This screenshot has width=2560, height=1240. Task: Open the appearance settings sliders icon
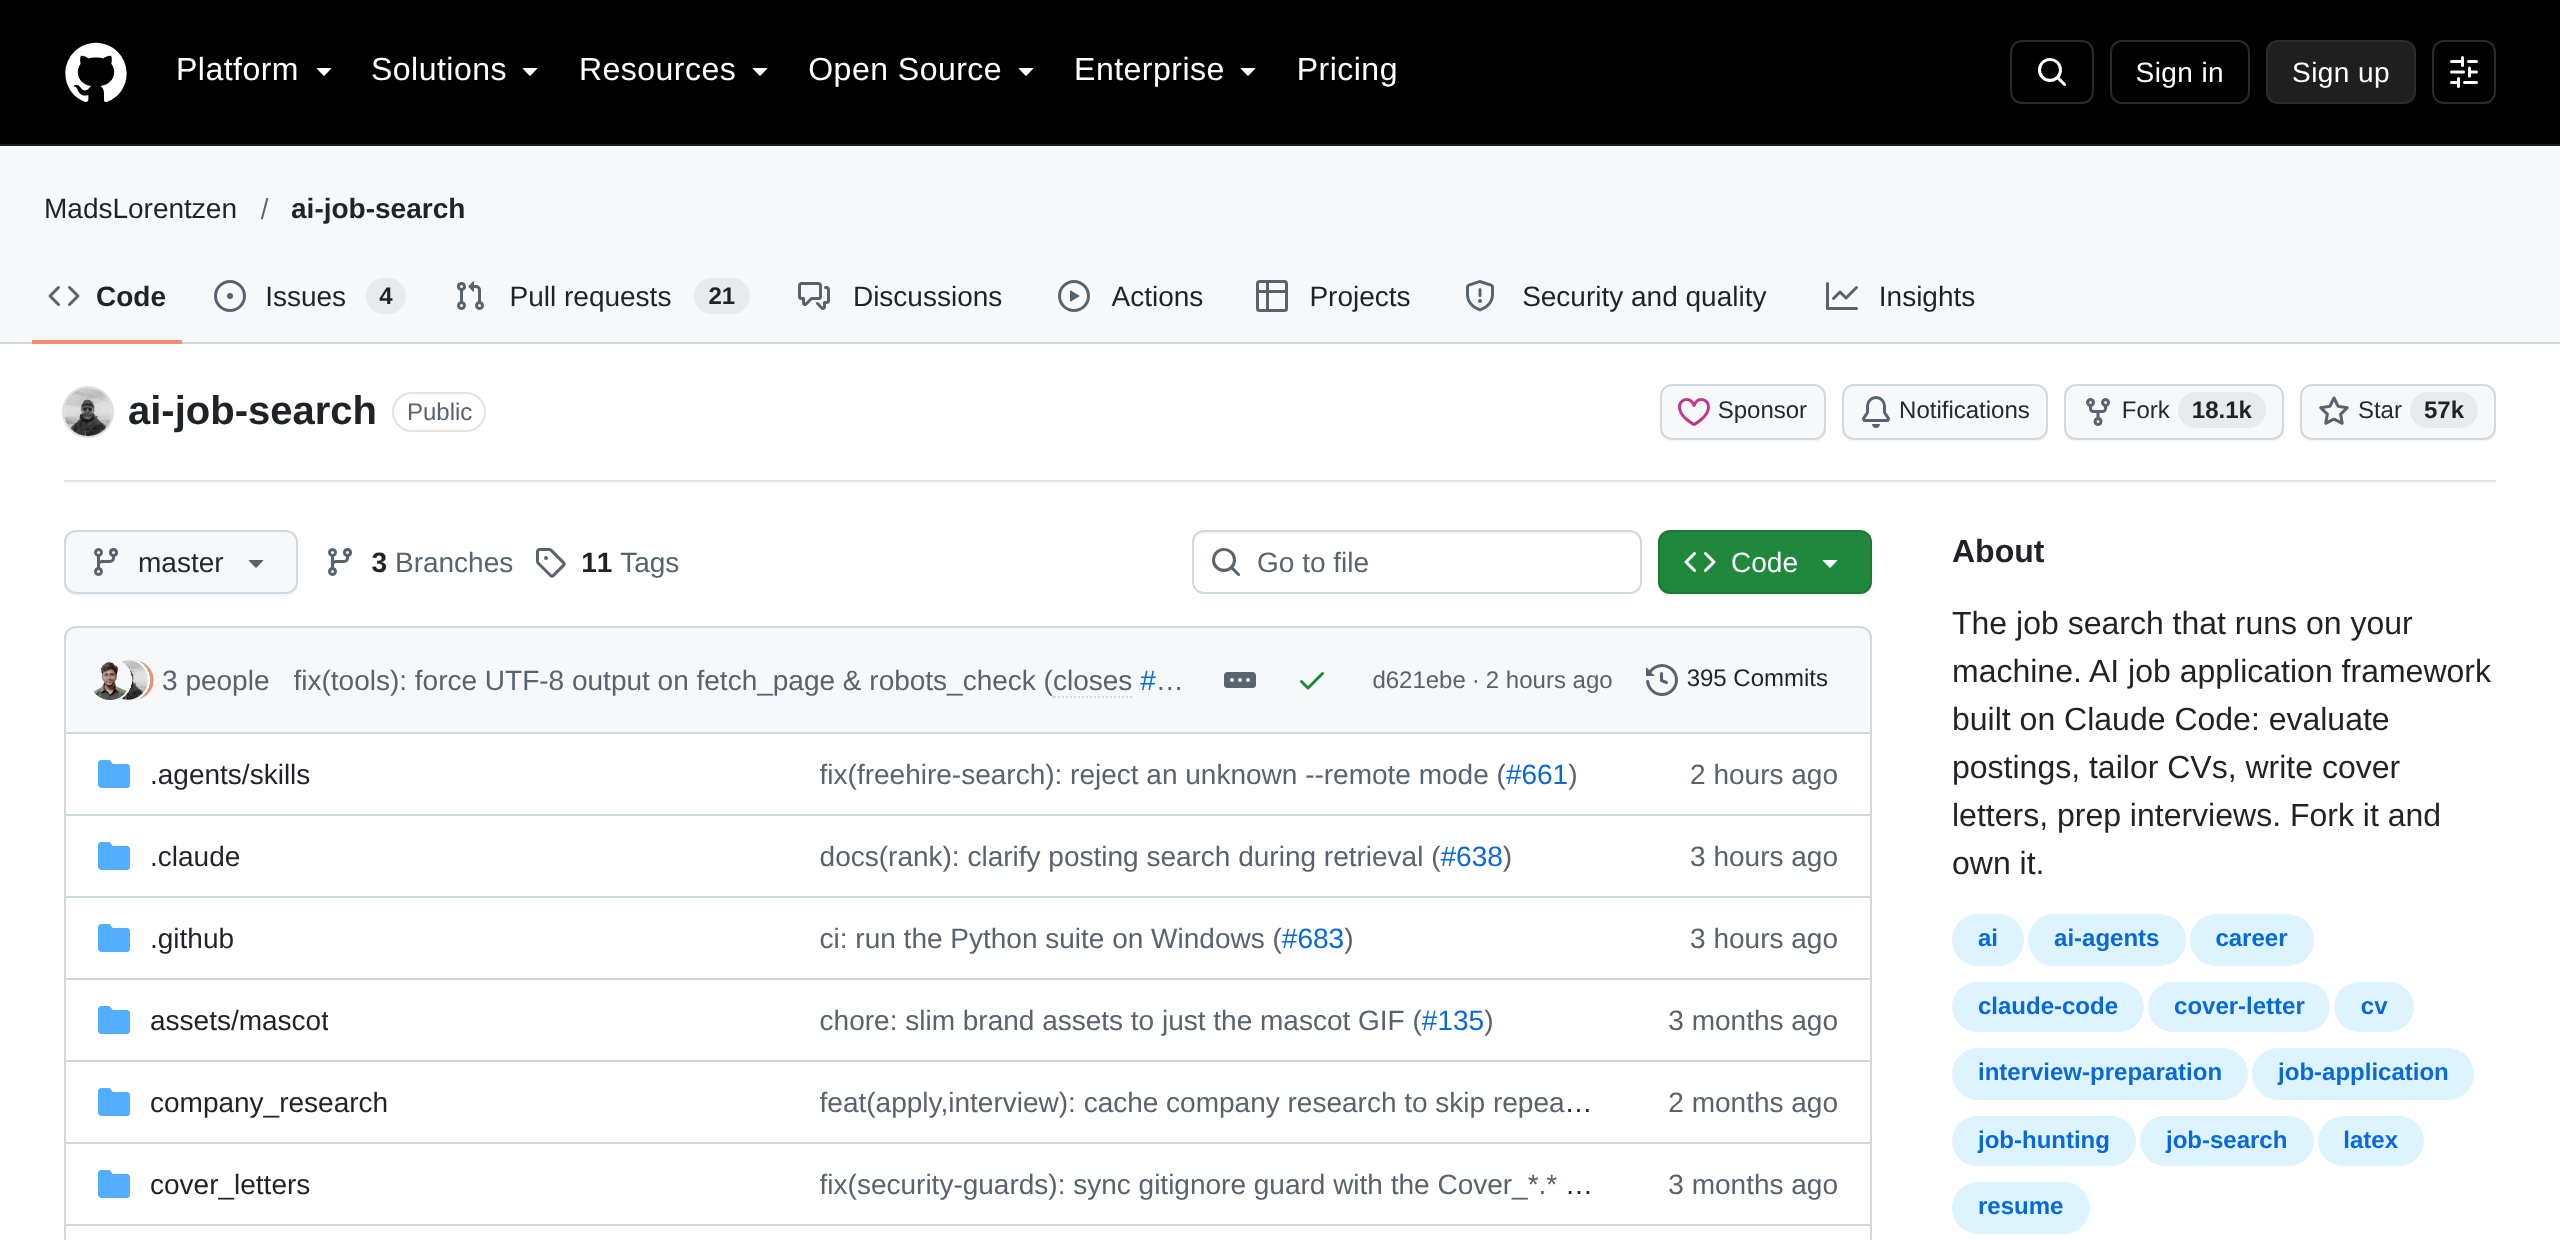tap(2463, 72)
